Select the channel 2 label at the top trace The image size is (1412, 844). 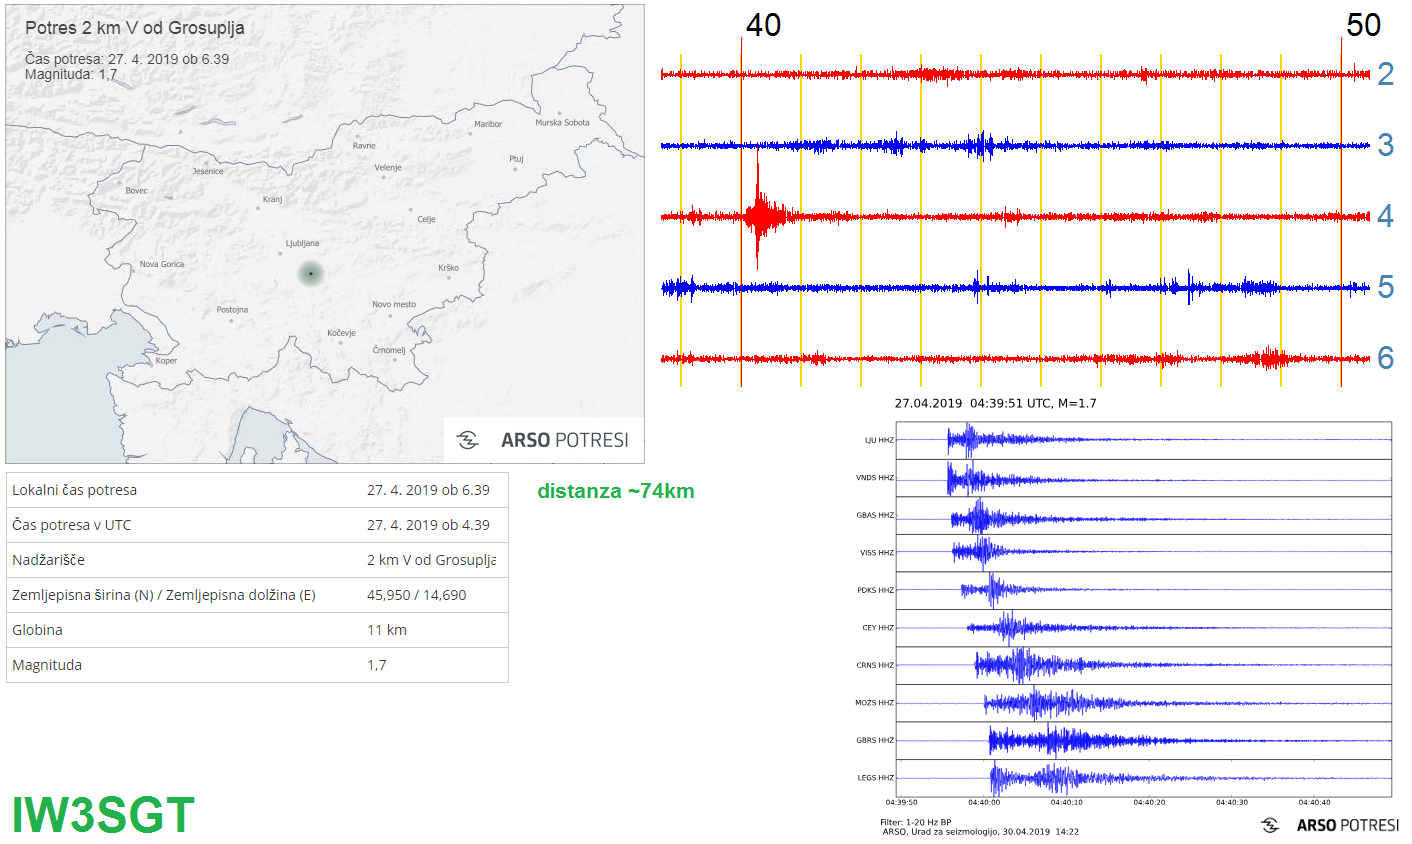pos(1385,74)
